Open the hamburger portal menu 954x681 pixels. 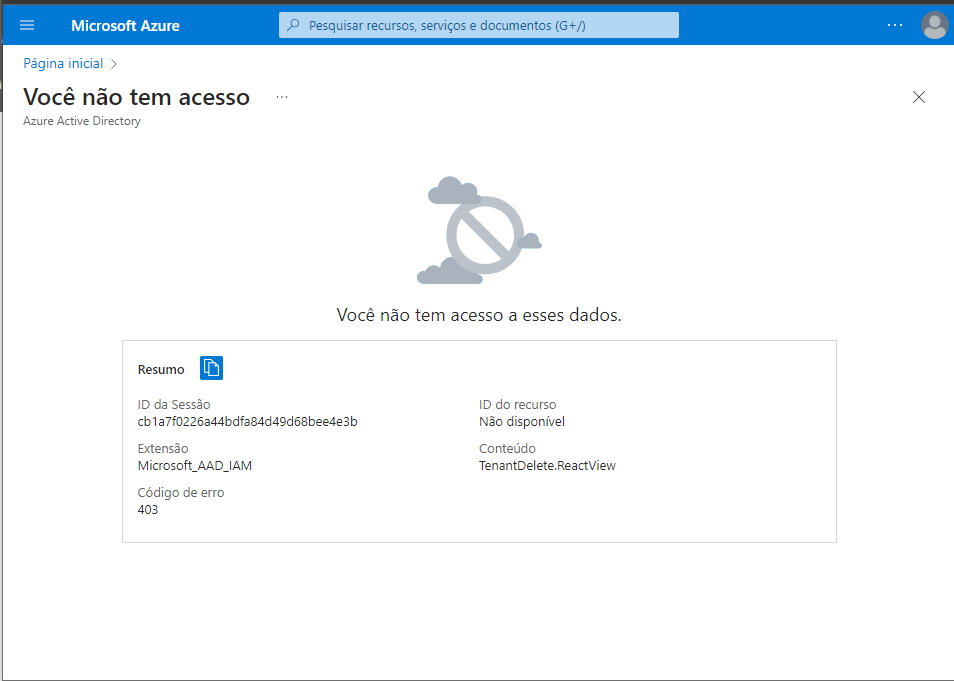27,25
